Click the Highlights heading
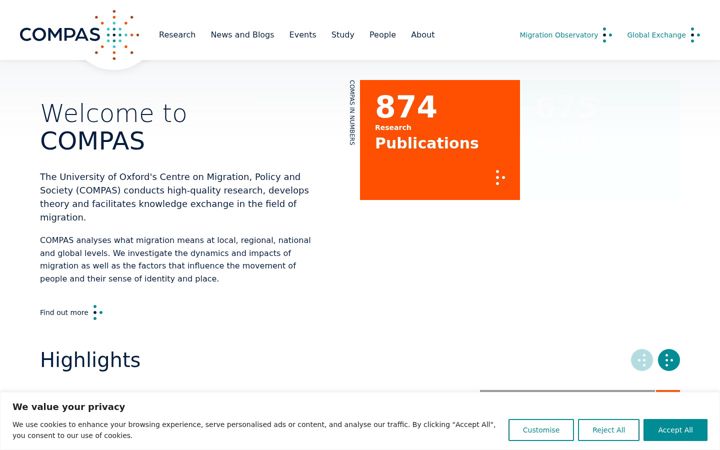Image resolution: width=720 pixels, height=450 pixels. (90, 360)
